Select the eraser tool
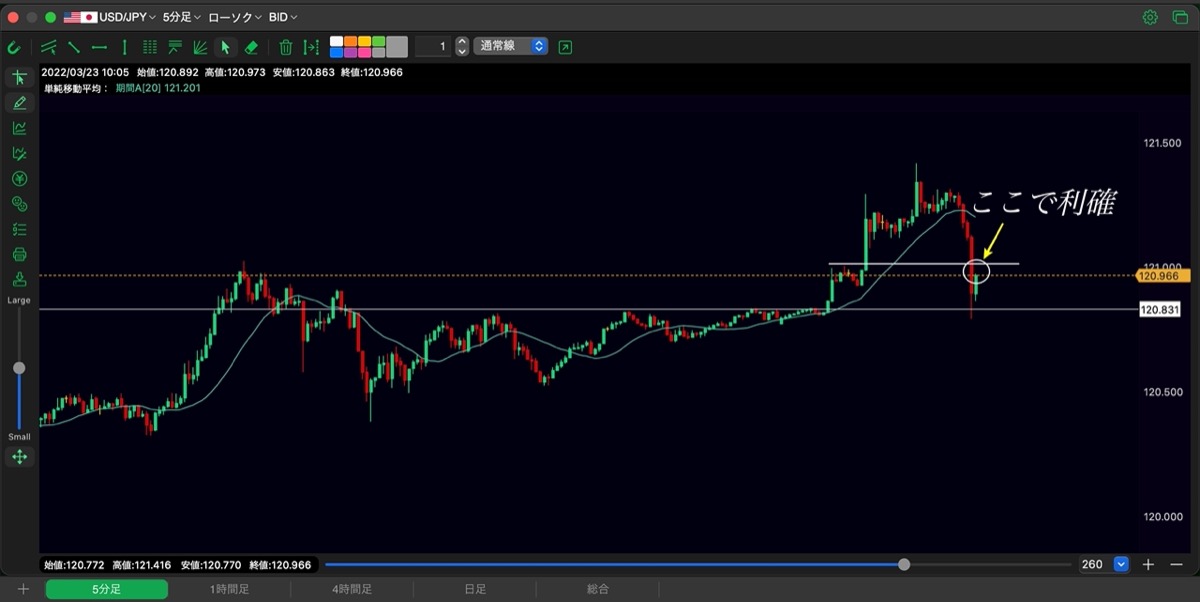The image size is (1200, 602). tap(251, 47)
